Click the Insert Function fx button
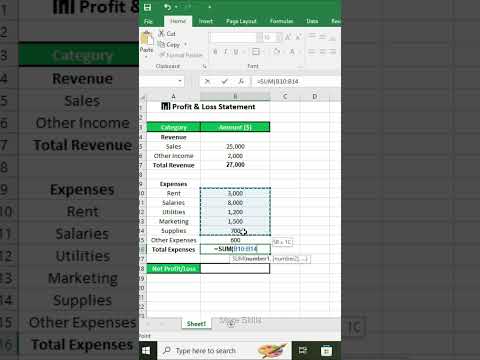This screenshot has height=360, width=480. [241, 81]
